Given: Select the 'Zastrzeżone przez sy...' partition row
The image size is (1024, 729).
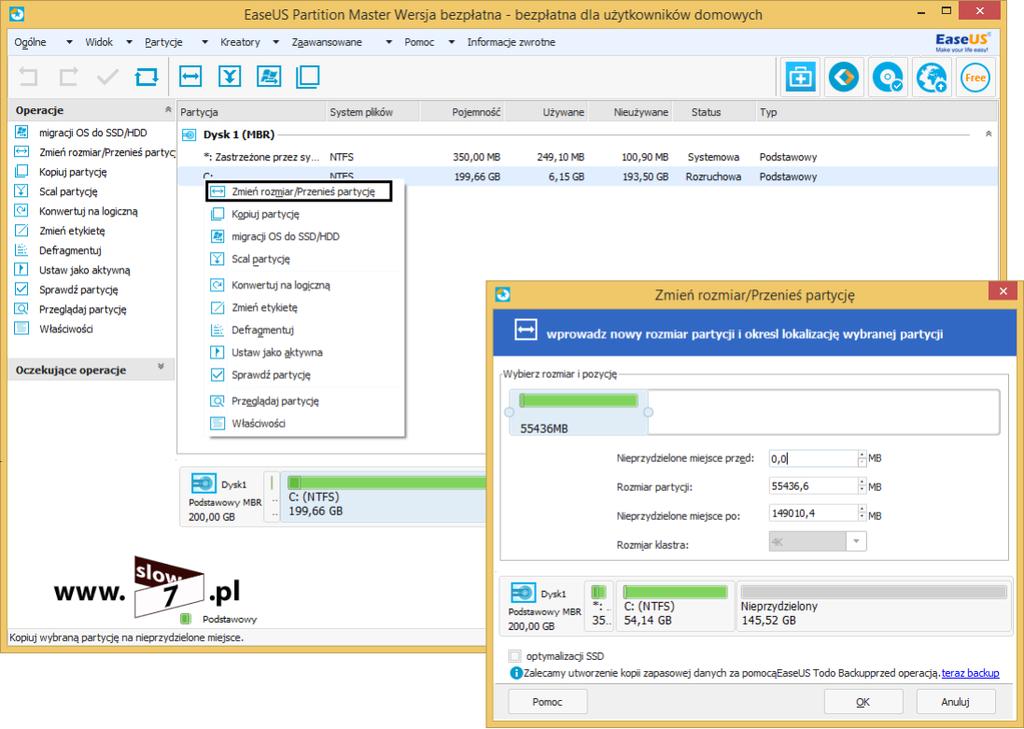Looking at the screenshot, I should 587,157.
